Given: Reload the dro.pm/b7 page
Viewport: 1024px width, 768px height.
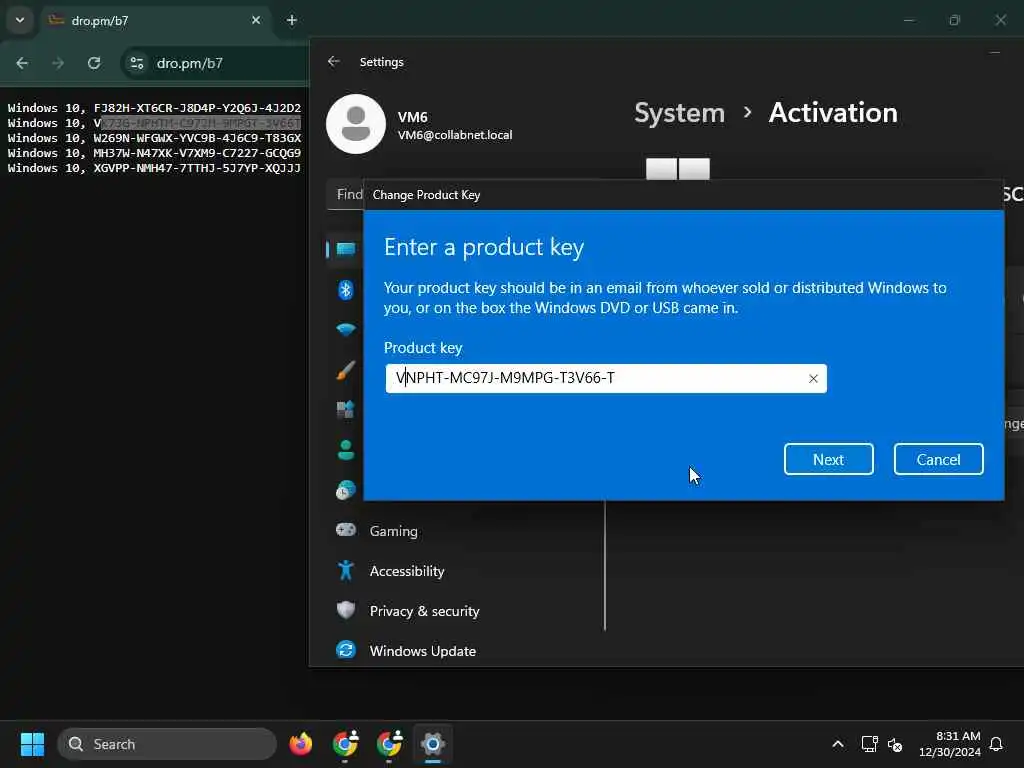Looking at the screenshot, I should click(x=94, y=63).
